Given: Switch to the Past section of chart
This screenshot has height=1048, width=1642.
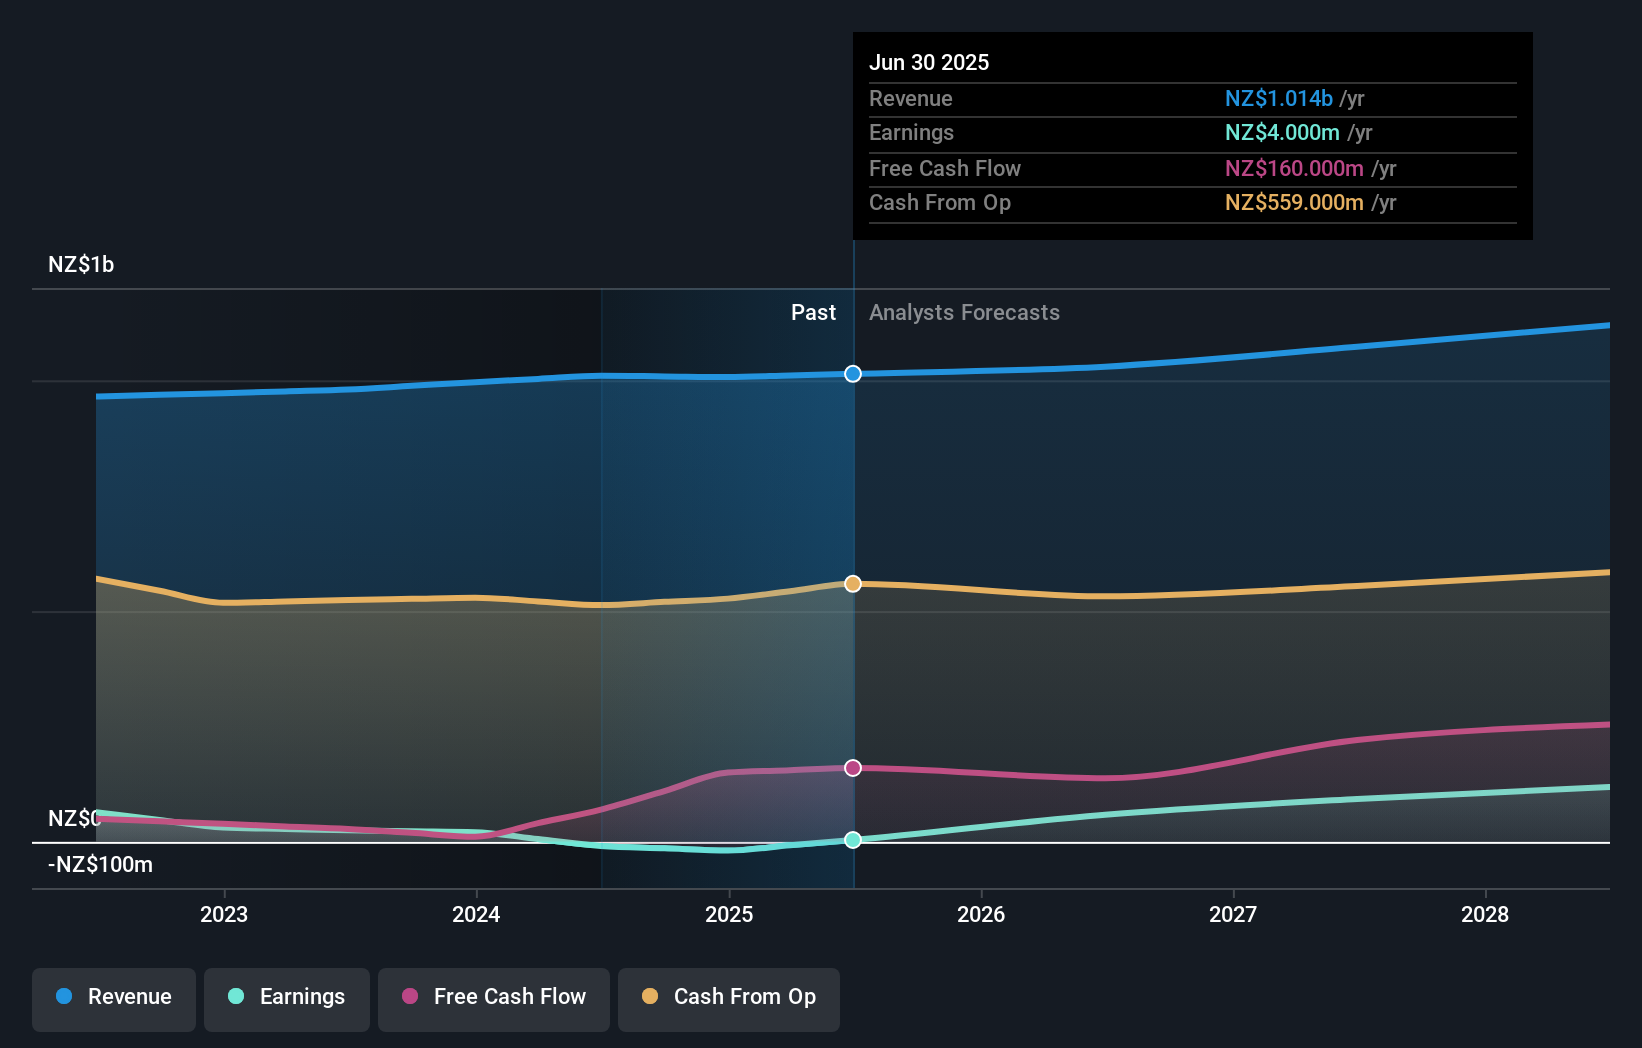Looking at the screenshot, I should click(813, 313).
